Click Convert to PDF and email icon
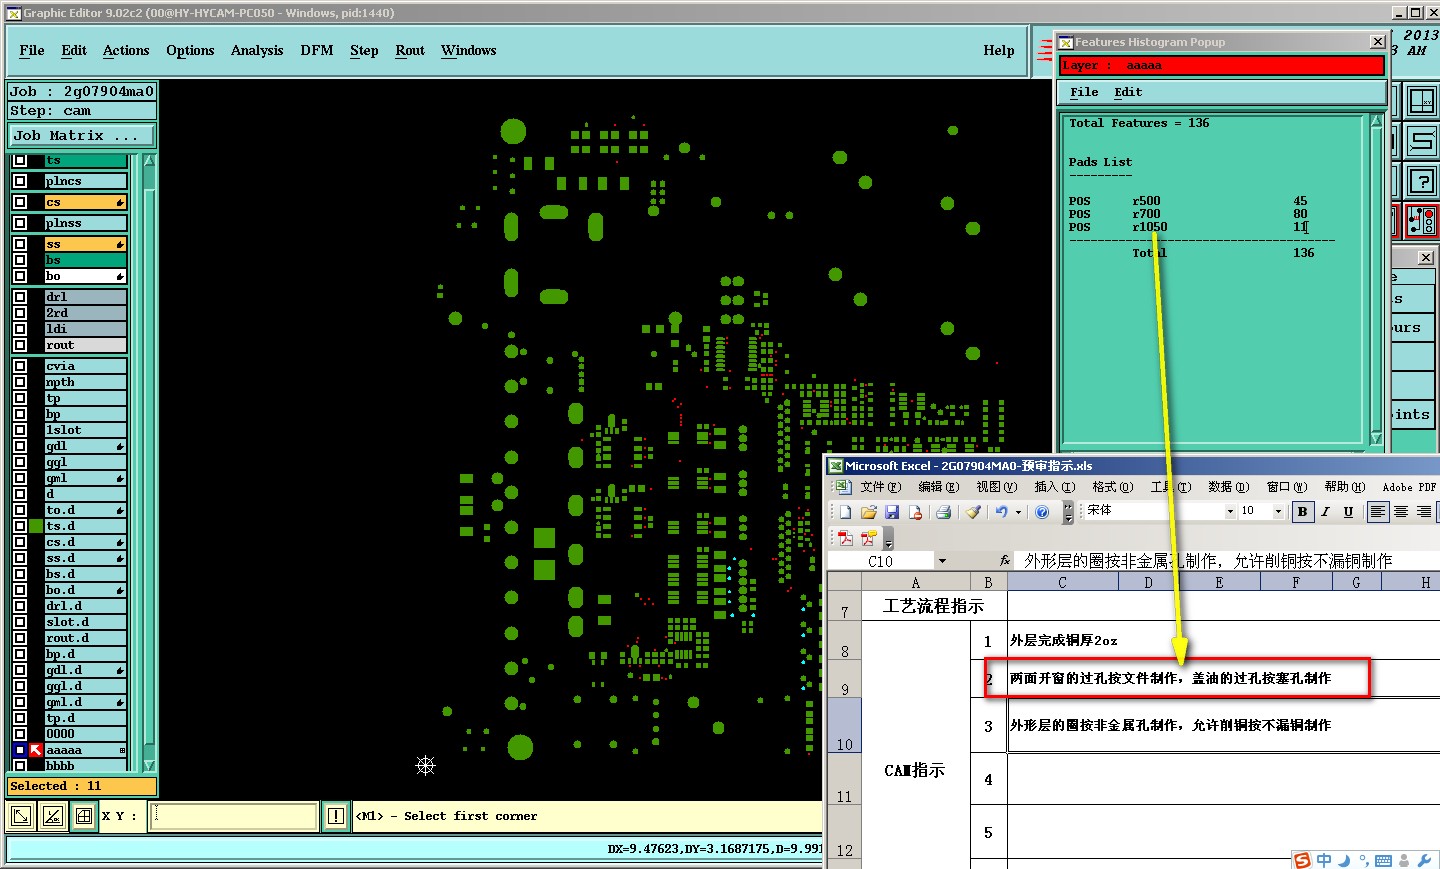 tap(869, 539)
